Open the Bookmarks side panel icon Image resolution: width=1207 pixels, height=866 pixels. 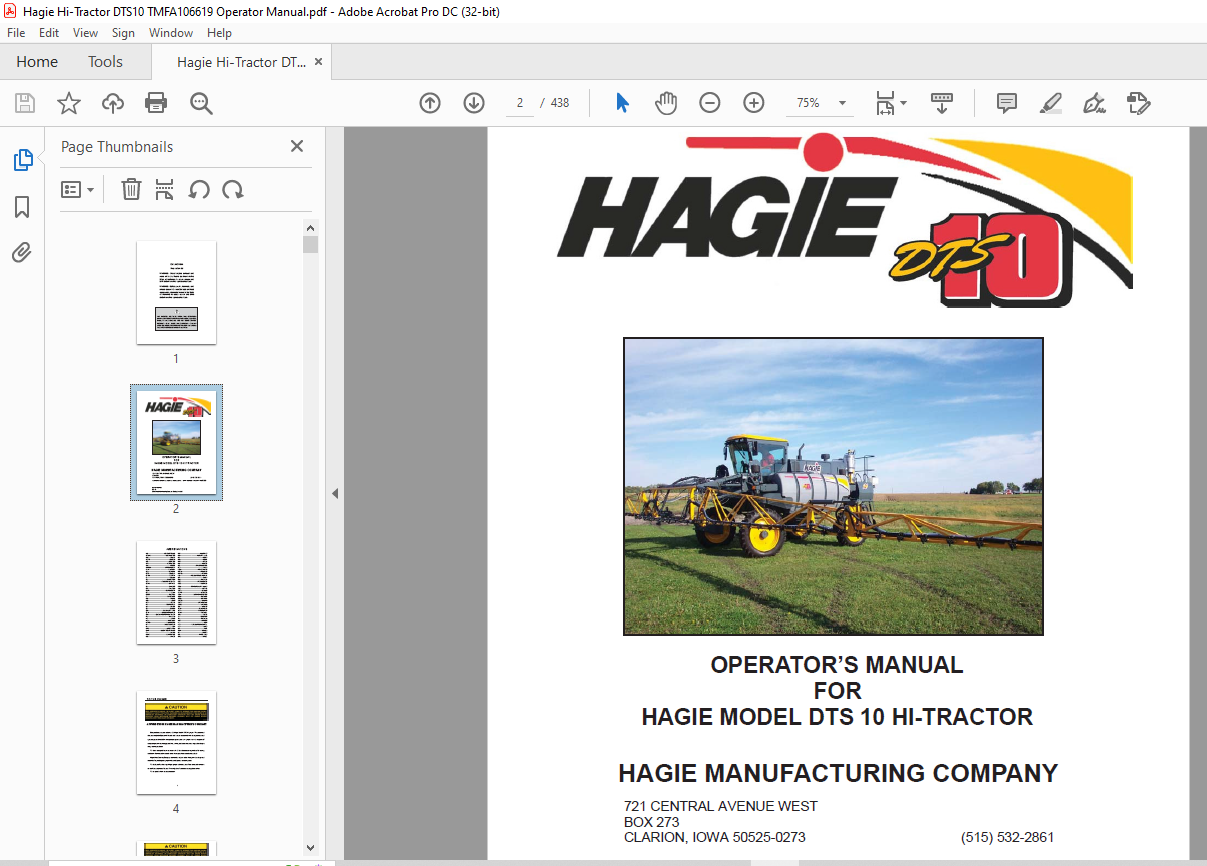pos(22,207)
